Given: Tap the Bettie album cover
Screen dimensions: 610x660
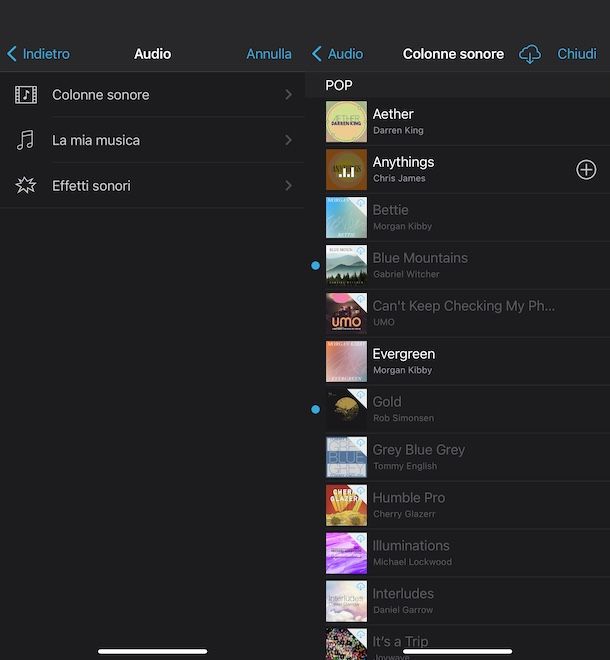Looking at the screenshot, I should (346, 218).
